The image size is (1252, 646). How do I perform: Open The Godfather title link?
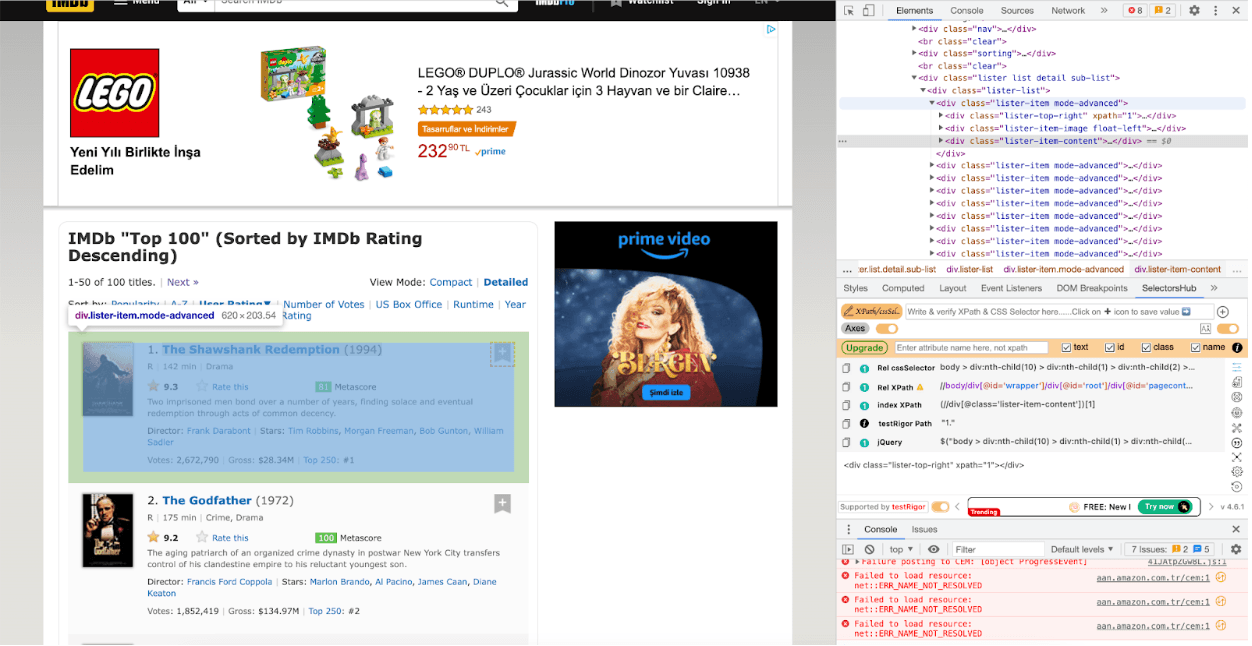coord(207,500)
